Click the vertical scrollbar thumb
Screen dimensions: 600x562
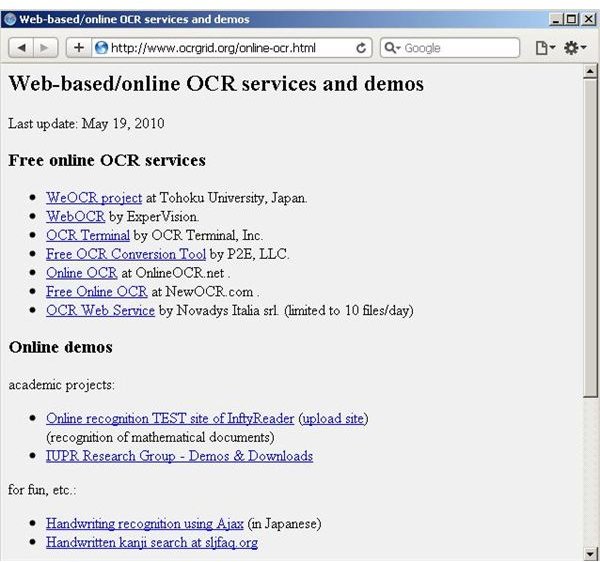tap(590, 238)
